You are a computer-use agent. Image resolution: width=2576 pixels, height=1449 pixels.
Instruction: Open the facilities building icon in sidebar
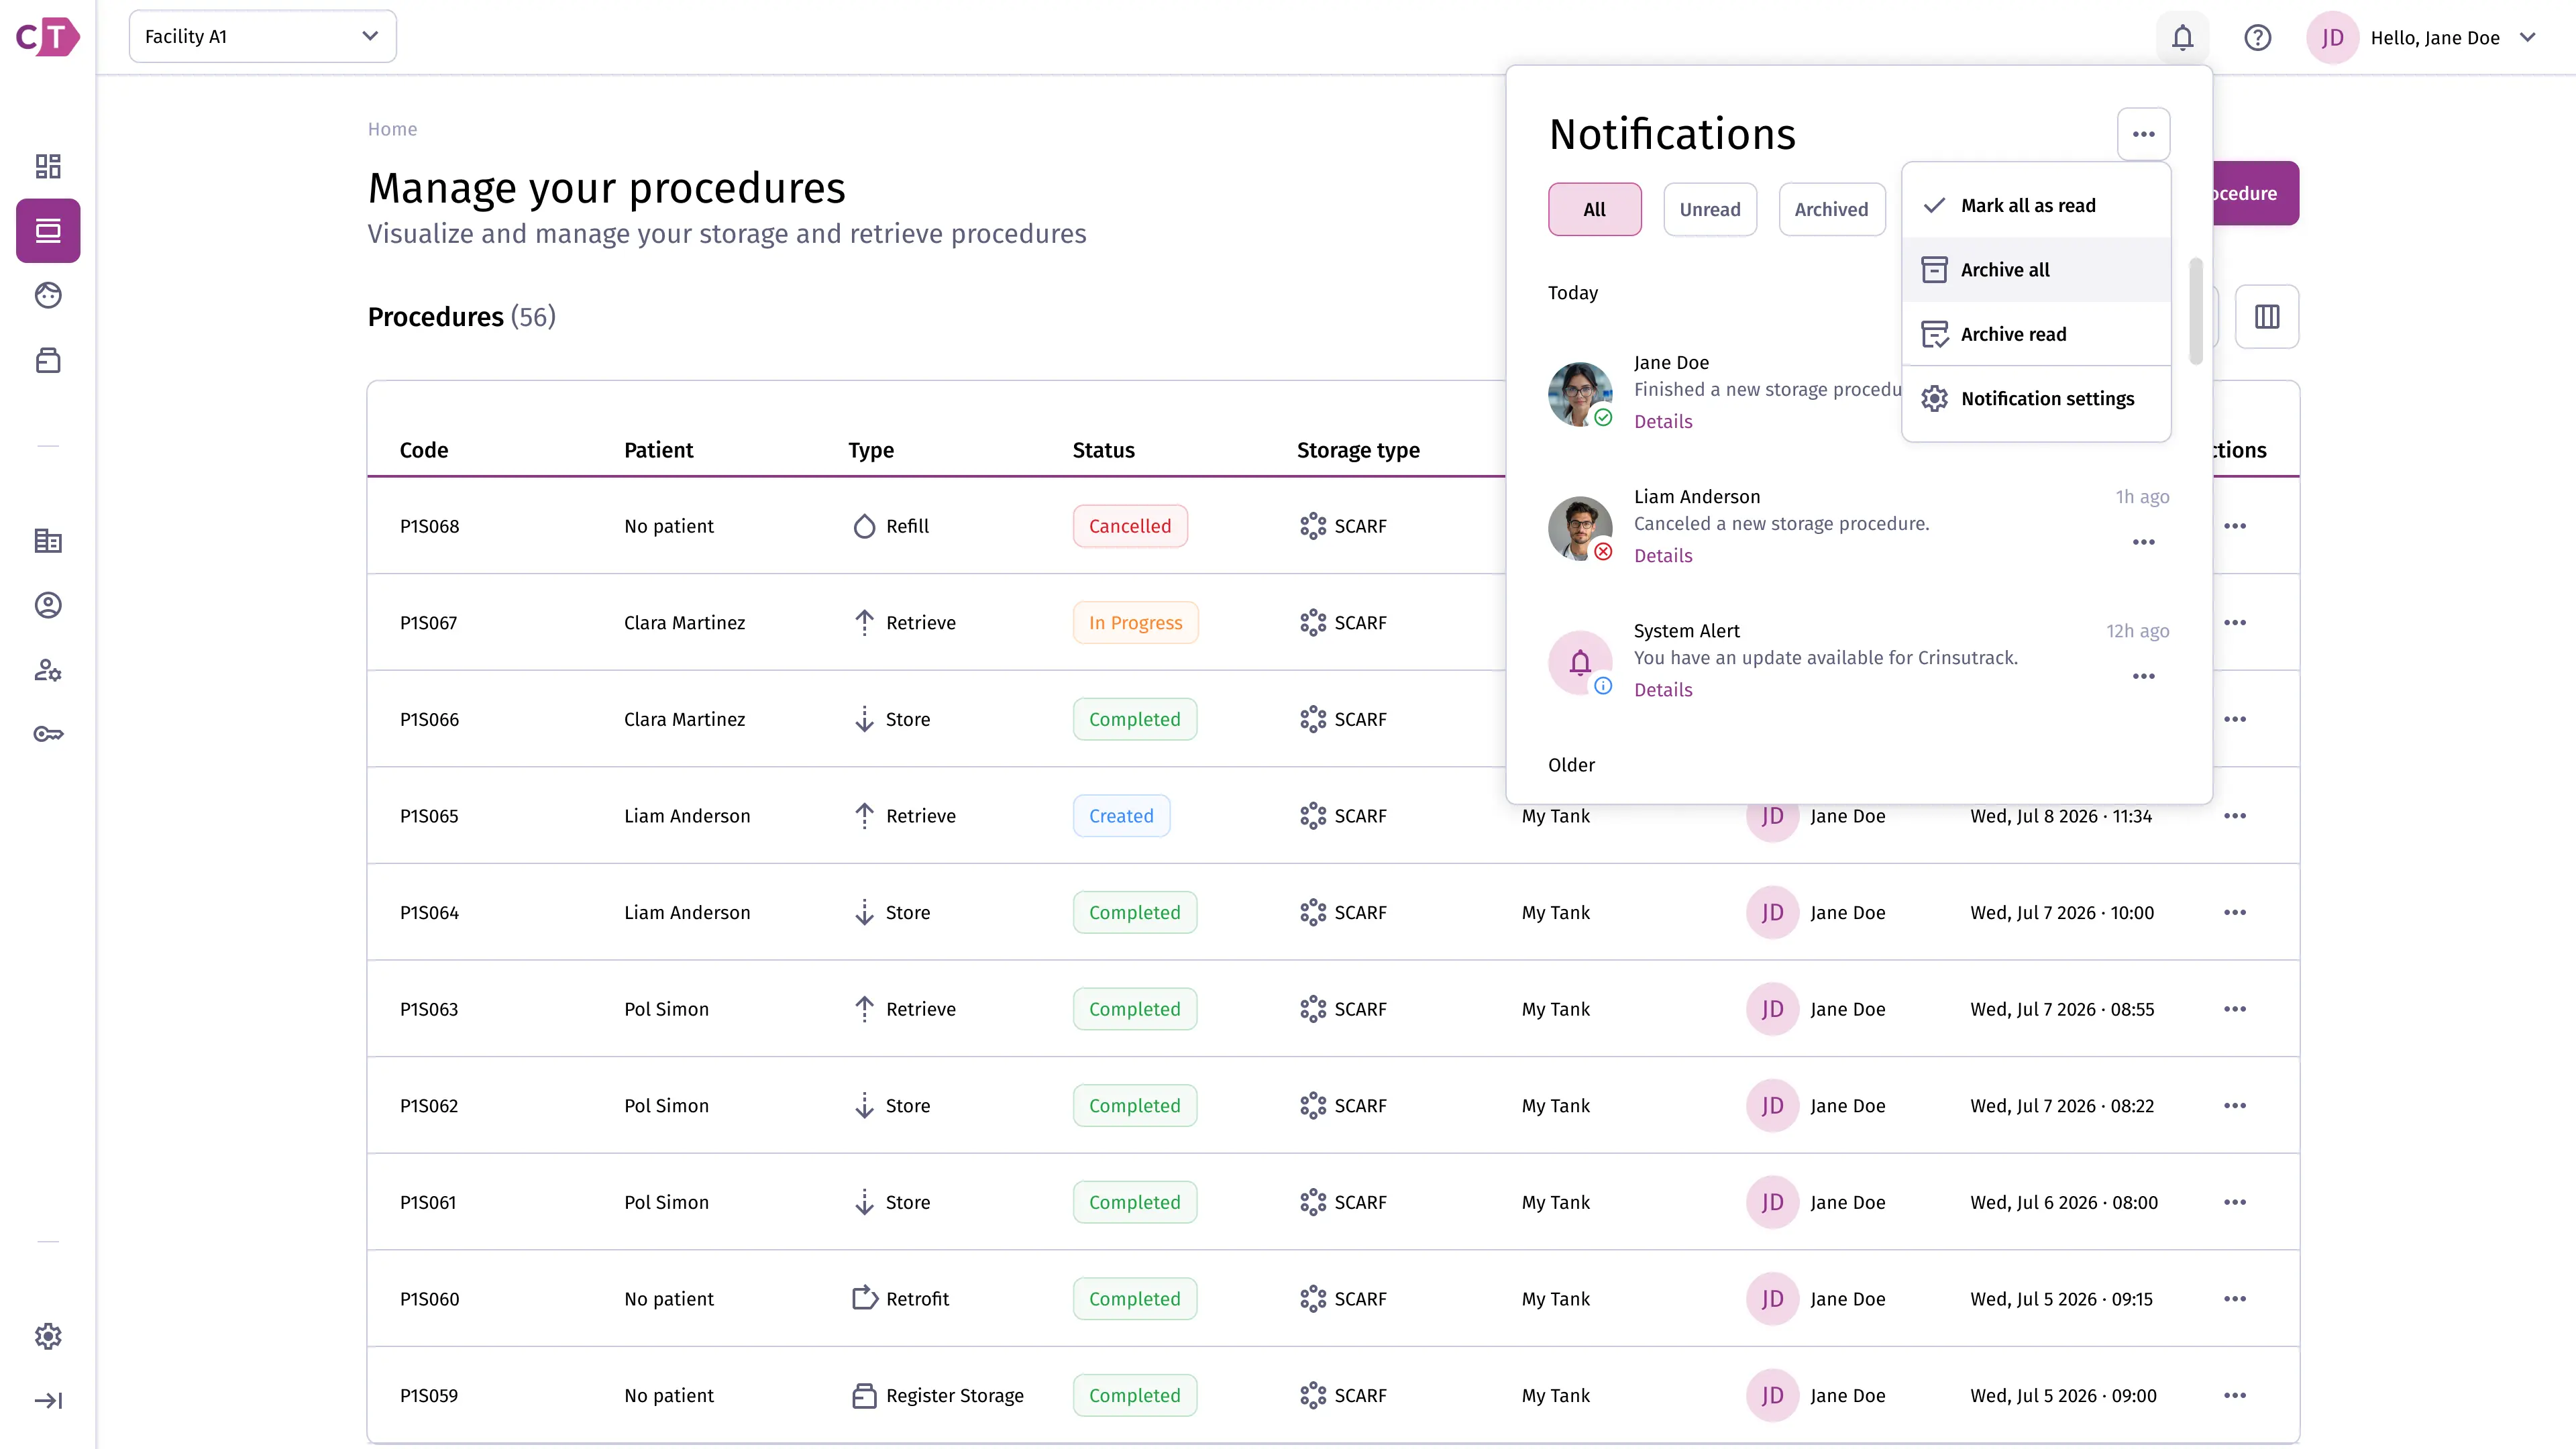click(x=48, y=541)
